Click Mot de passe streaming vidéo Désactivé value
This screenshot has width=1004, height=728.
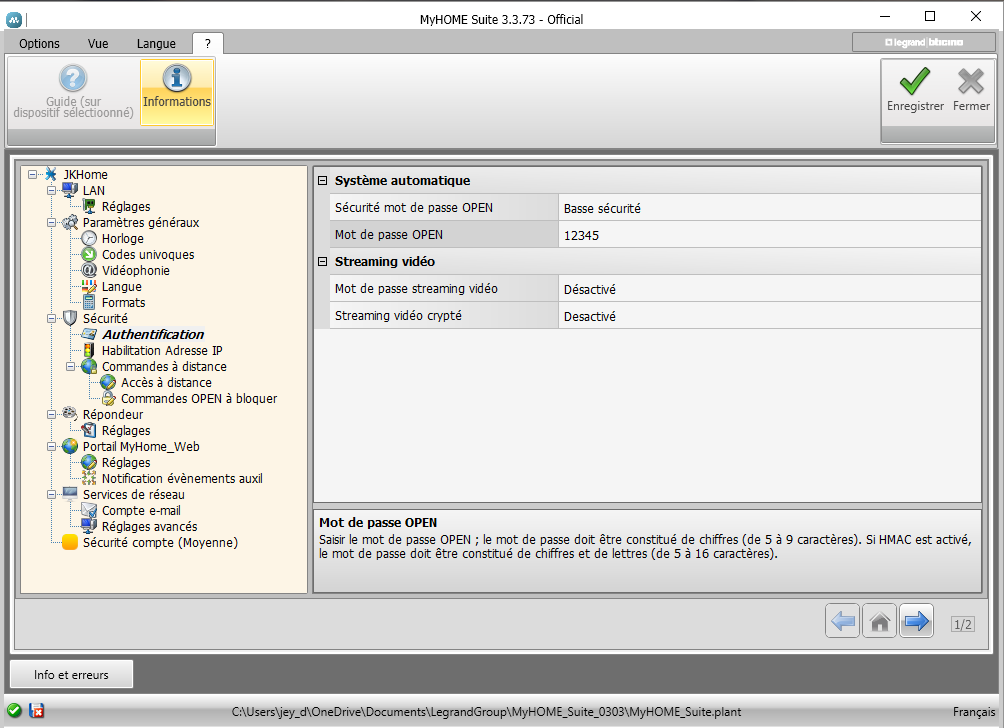tap(769, 289)
